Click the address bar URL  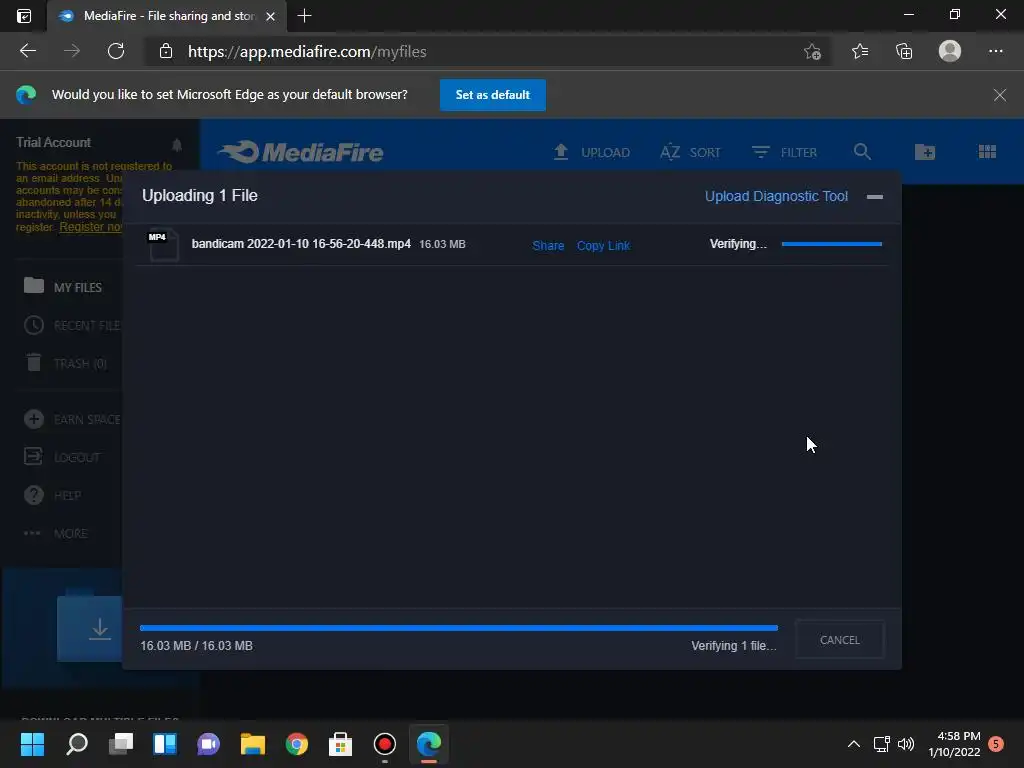307,52
